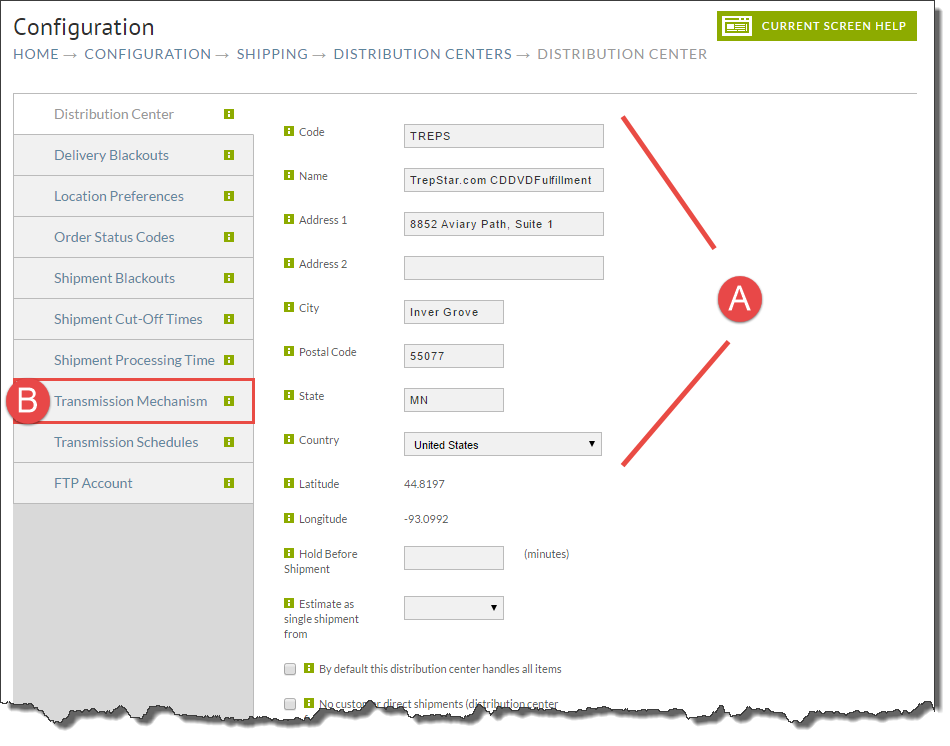Click the help icon next to Latitude
This screenshot has width=950, height=746.
click(x=289, y=483)
